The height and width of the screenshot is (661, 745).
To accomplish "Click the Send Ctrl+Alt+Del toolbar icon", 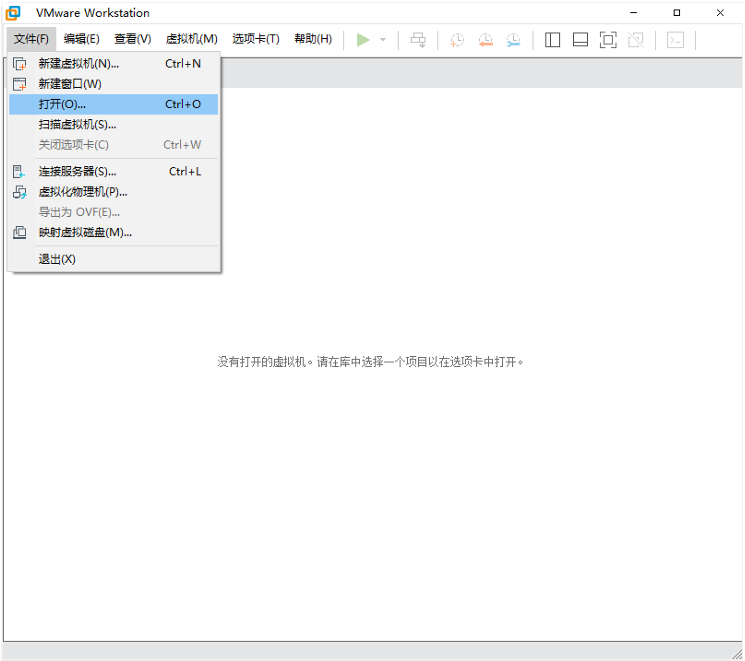I will point(418,40).
